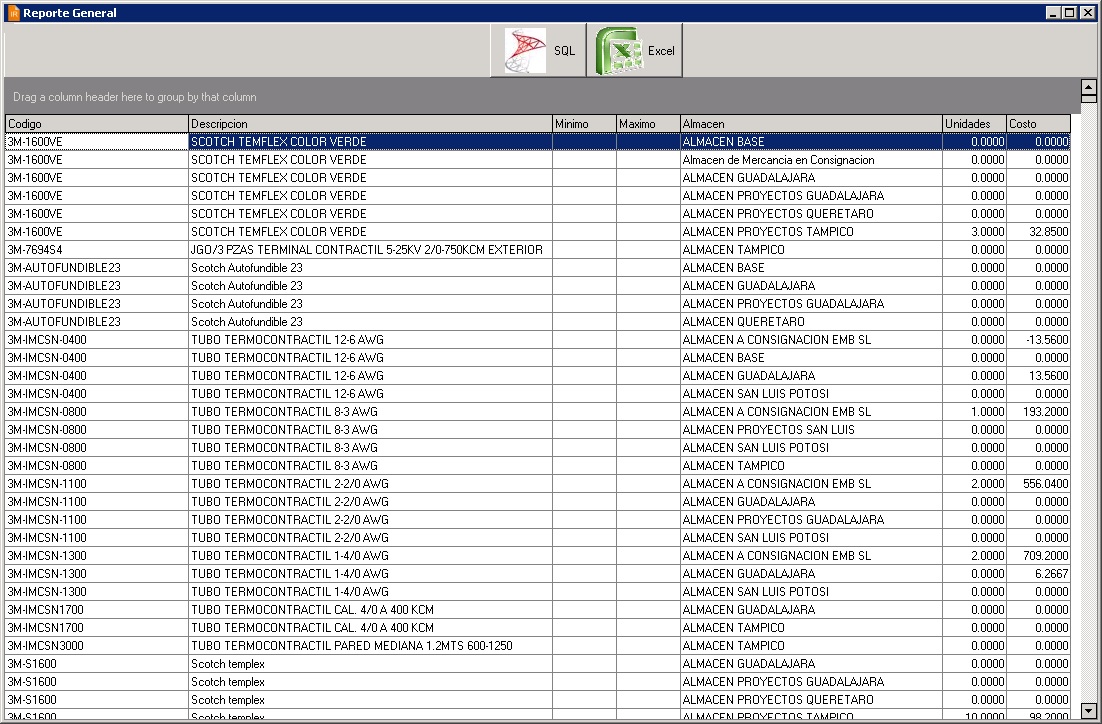1102x724 pixels.
Task: Click the group-by column drop panel
Action: click(540, 97)
